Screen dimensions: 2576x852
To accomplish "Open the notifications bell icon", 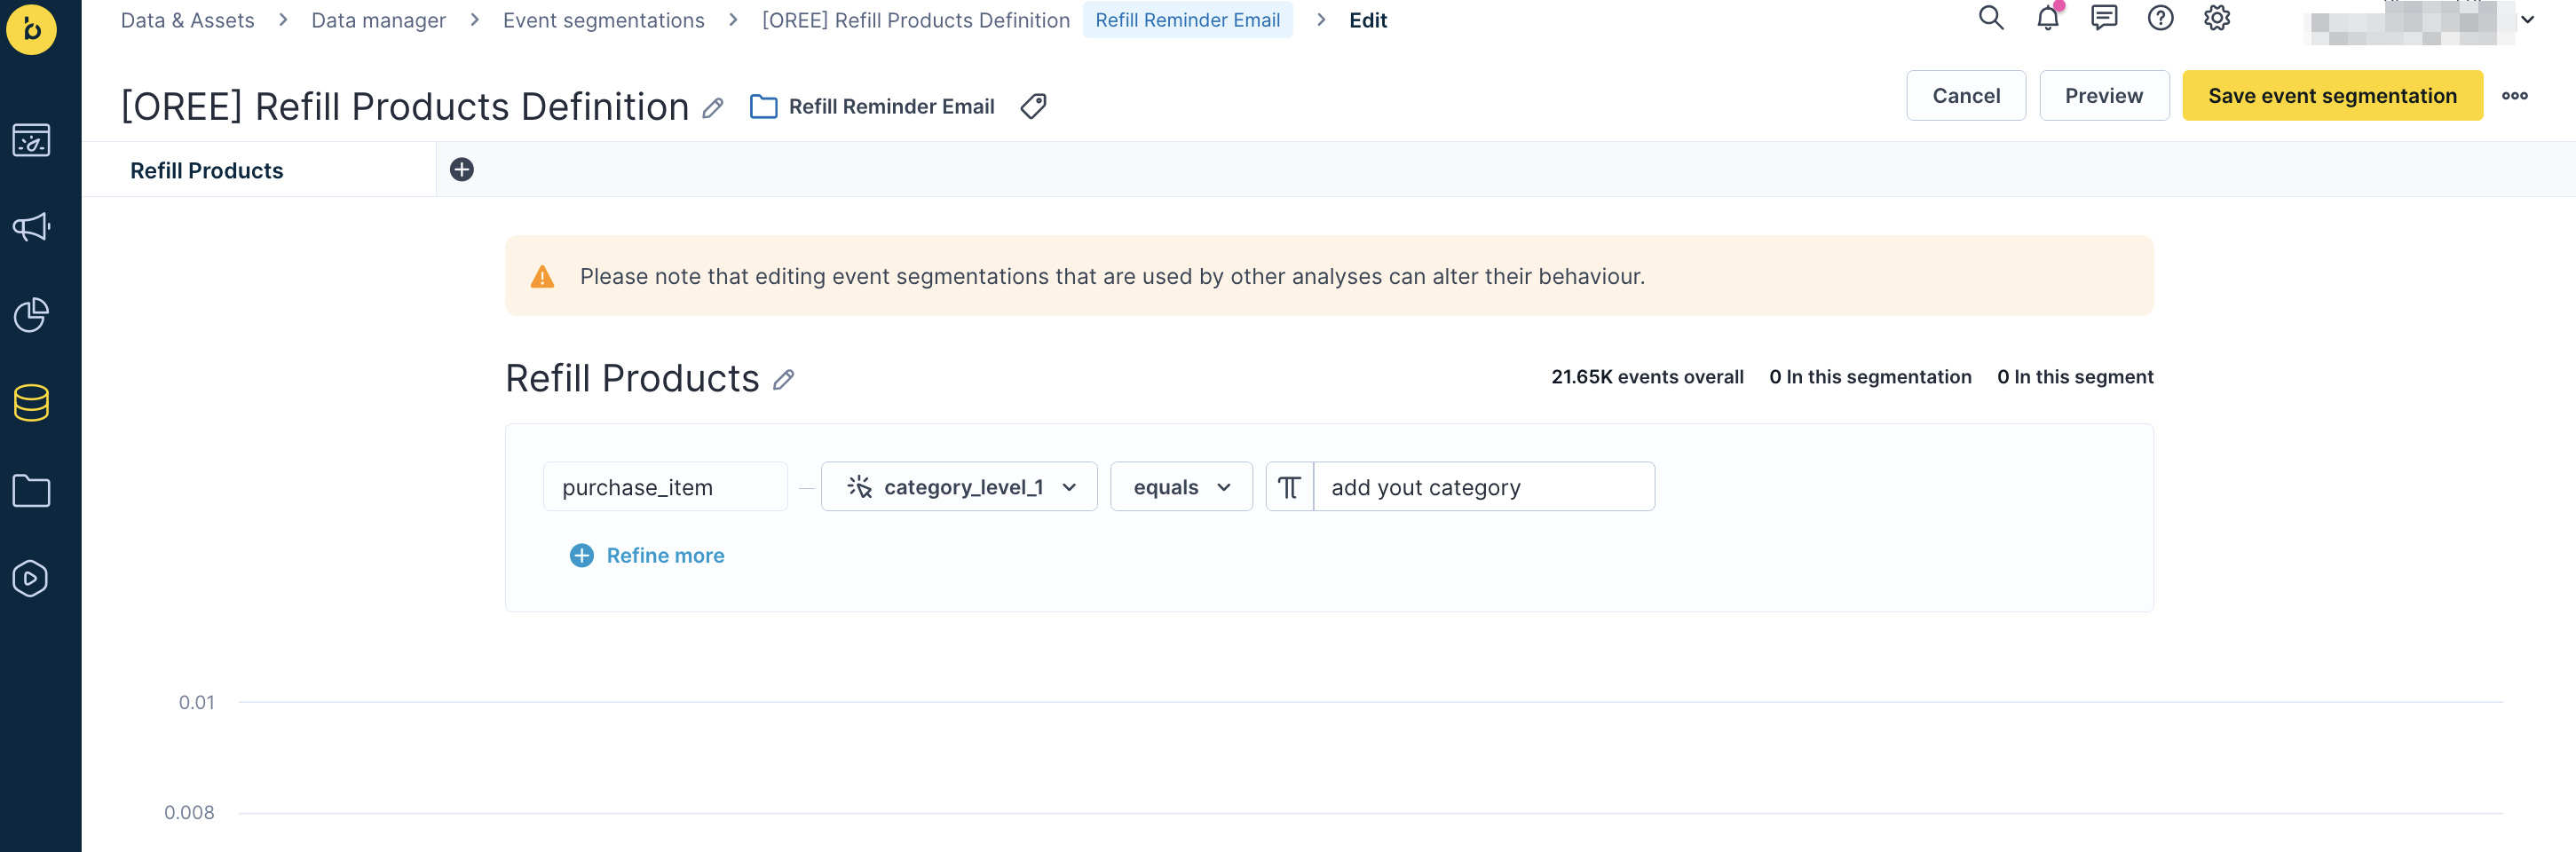I will click(x=2047, y=18).
